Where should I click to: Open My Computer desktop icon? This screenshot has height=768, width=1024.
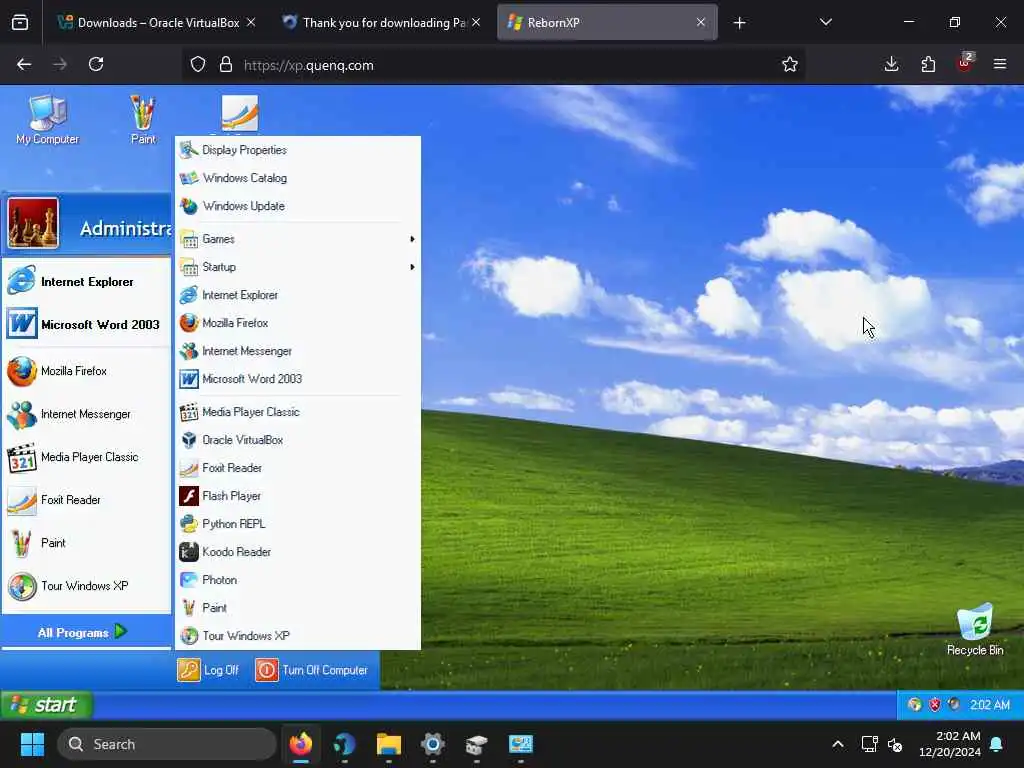[47, 119]
